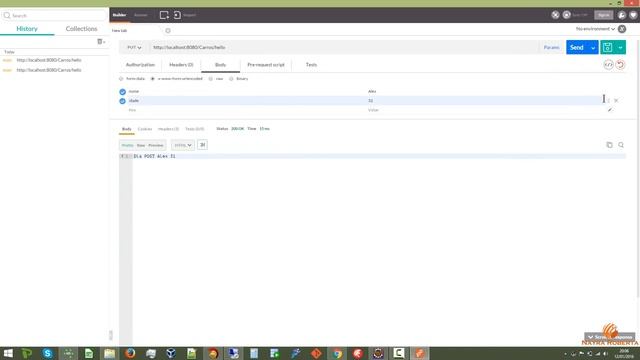The width and height of the screenshot is (640, 360).
Task: Click the new window icon in the header
Action: (164, 15)
